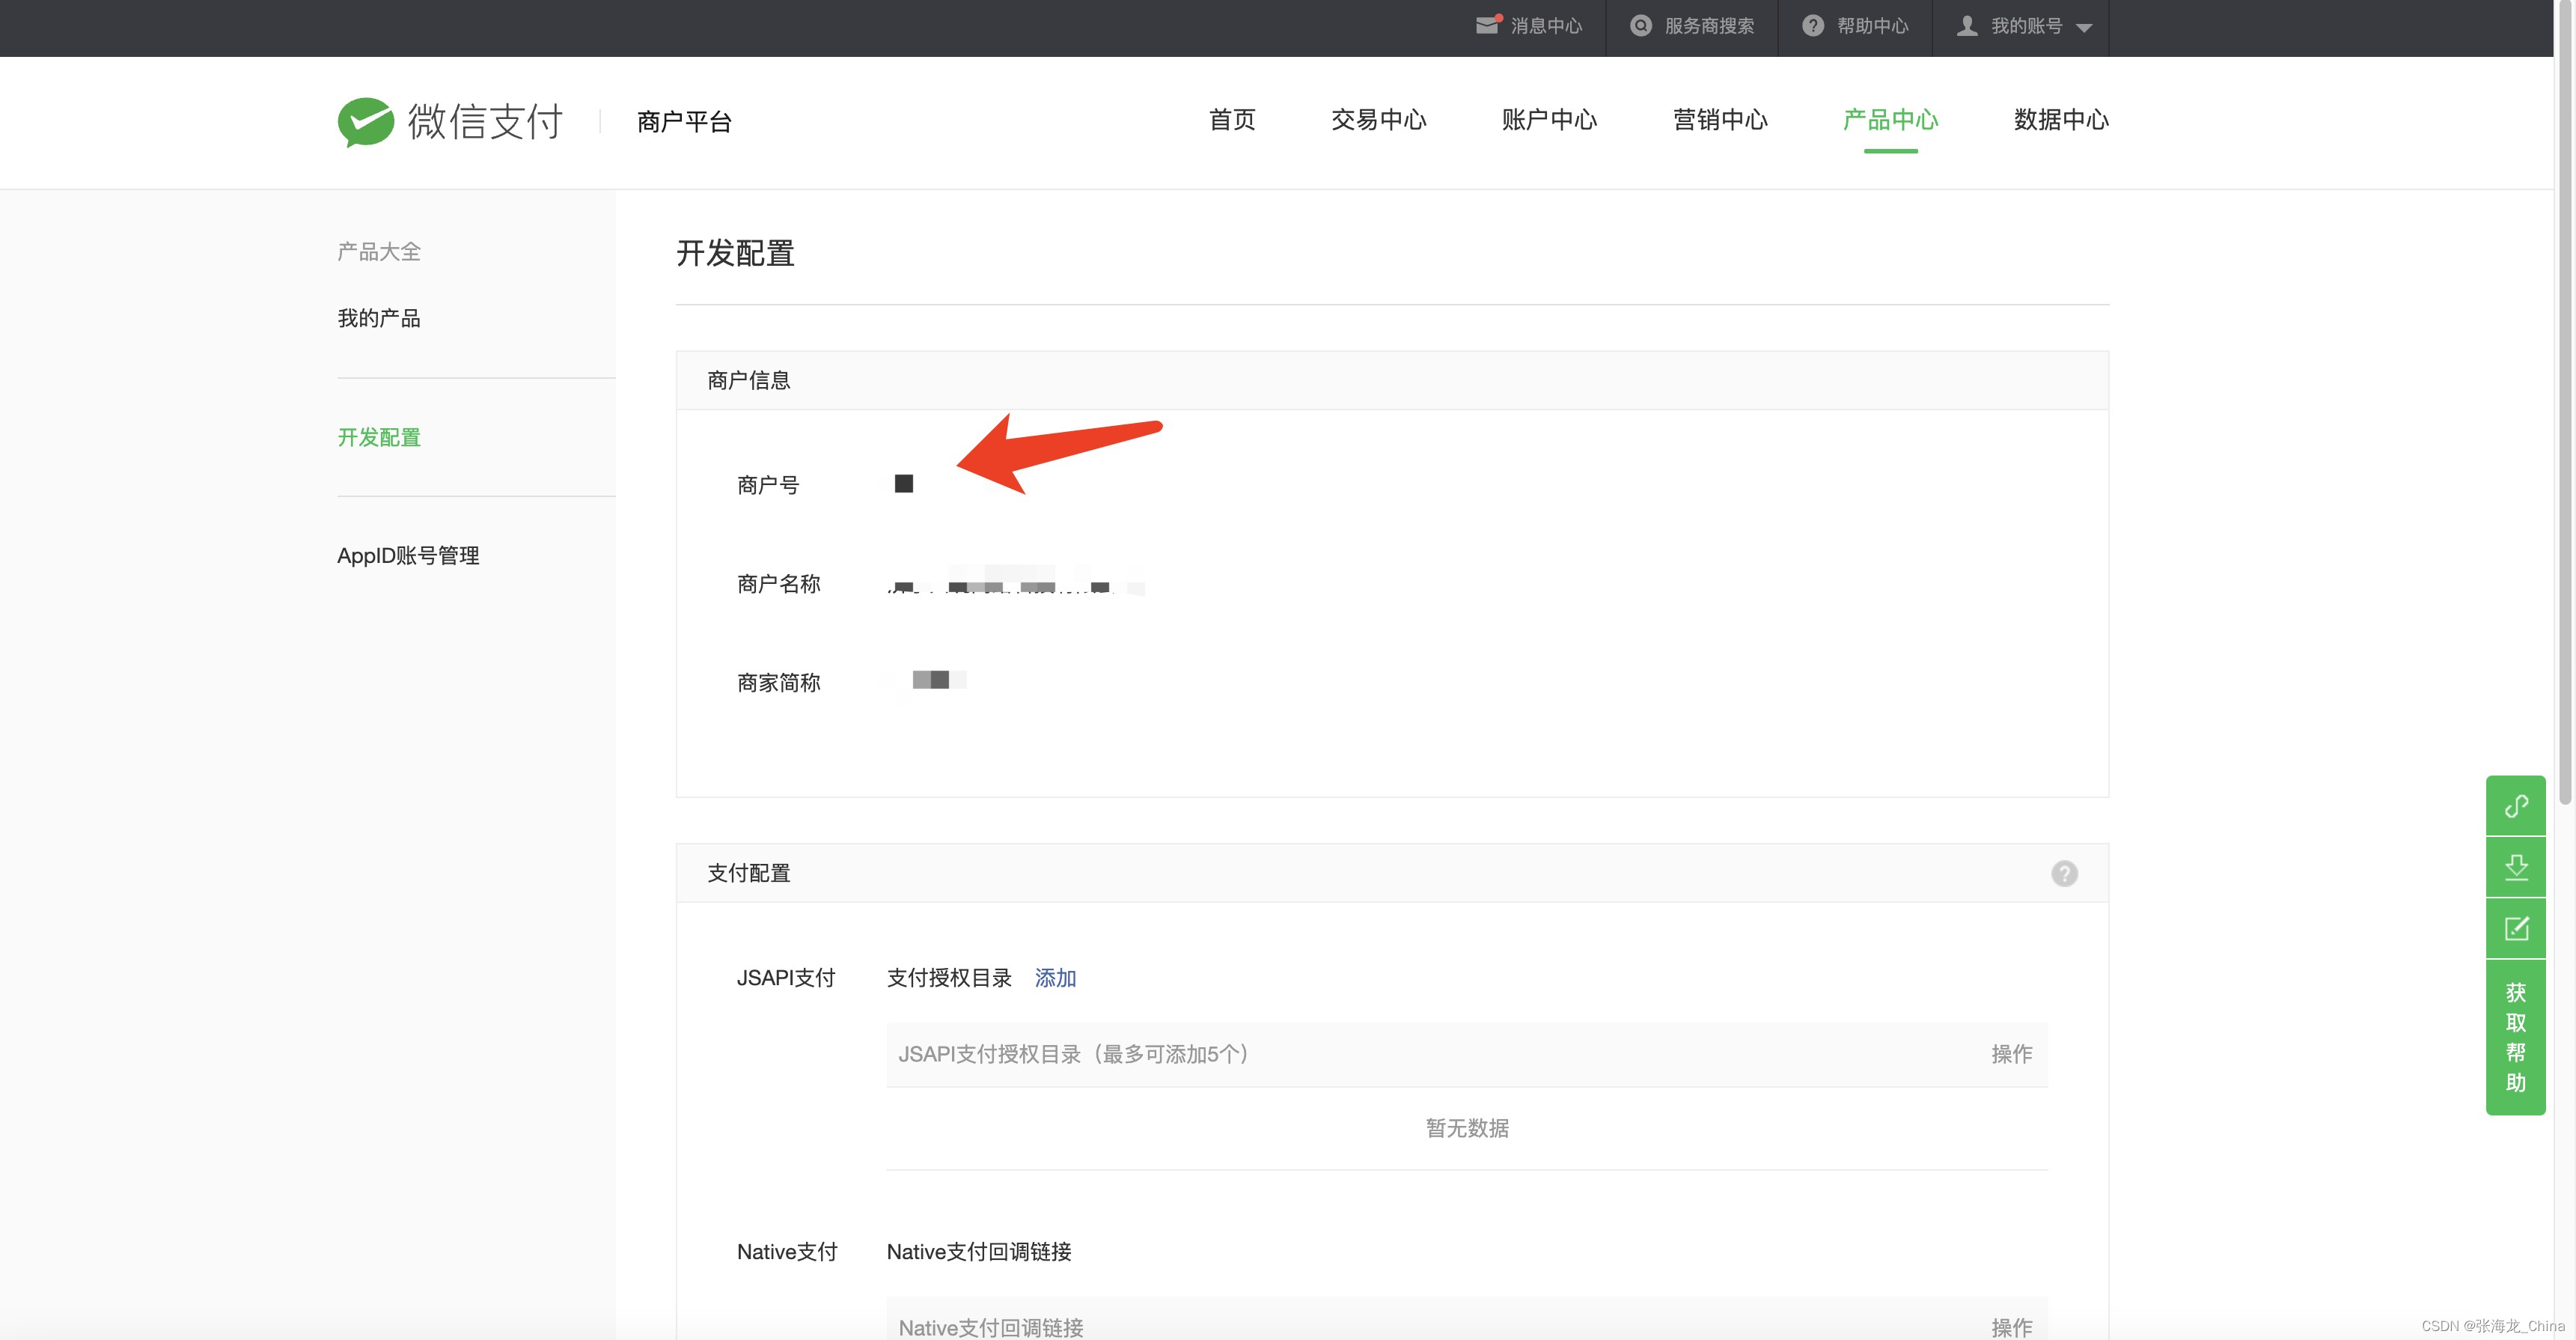Click the payment config help question mark

[x=2064, y=873]
